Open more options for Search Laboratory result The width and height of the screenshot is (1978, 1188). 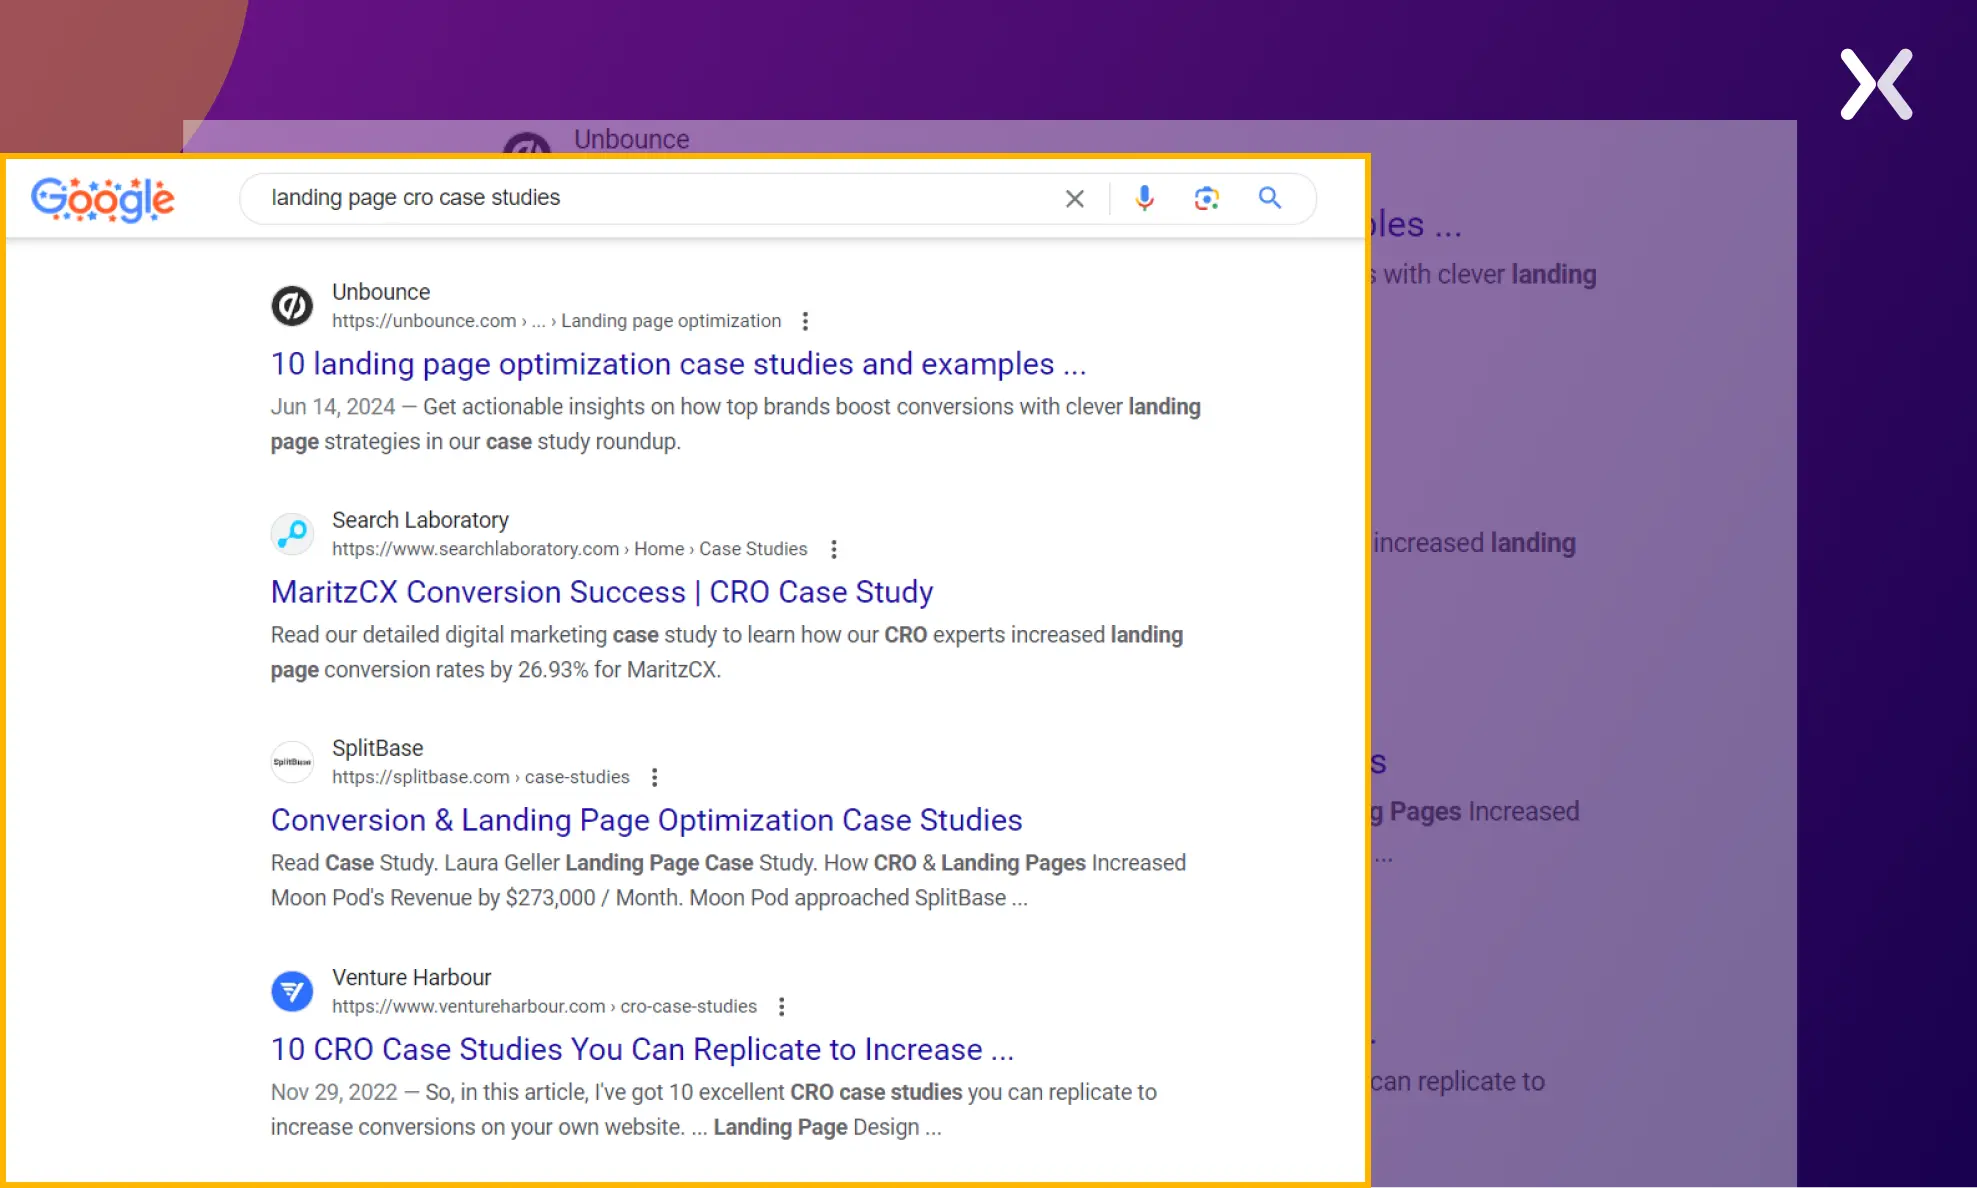tap(834, 549)
